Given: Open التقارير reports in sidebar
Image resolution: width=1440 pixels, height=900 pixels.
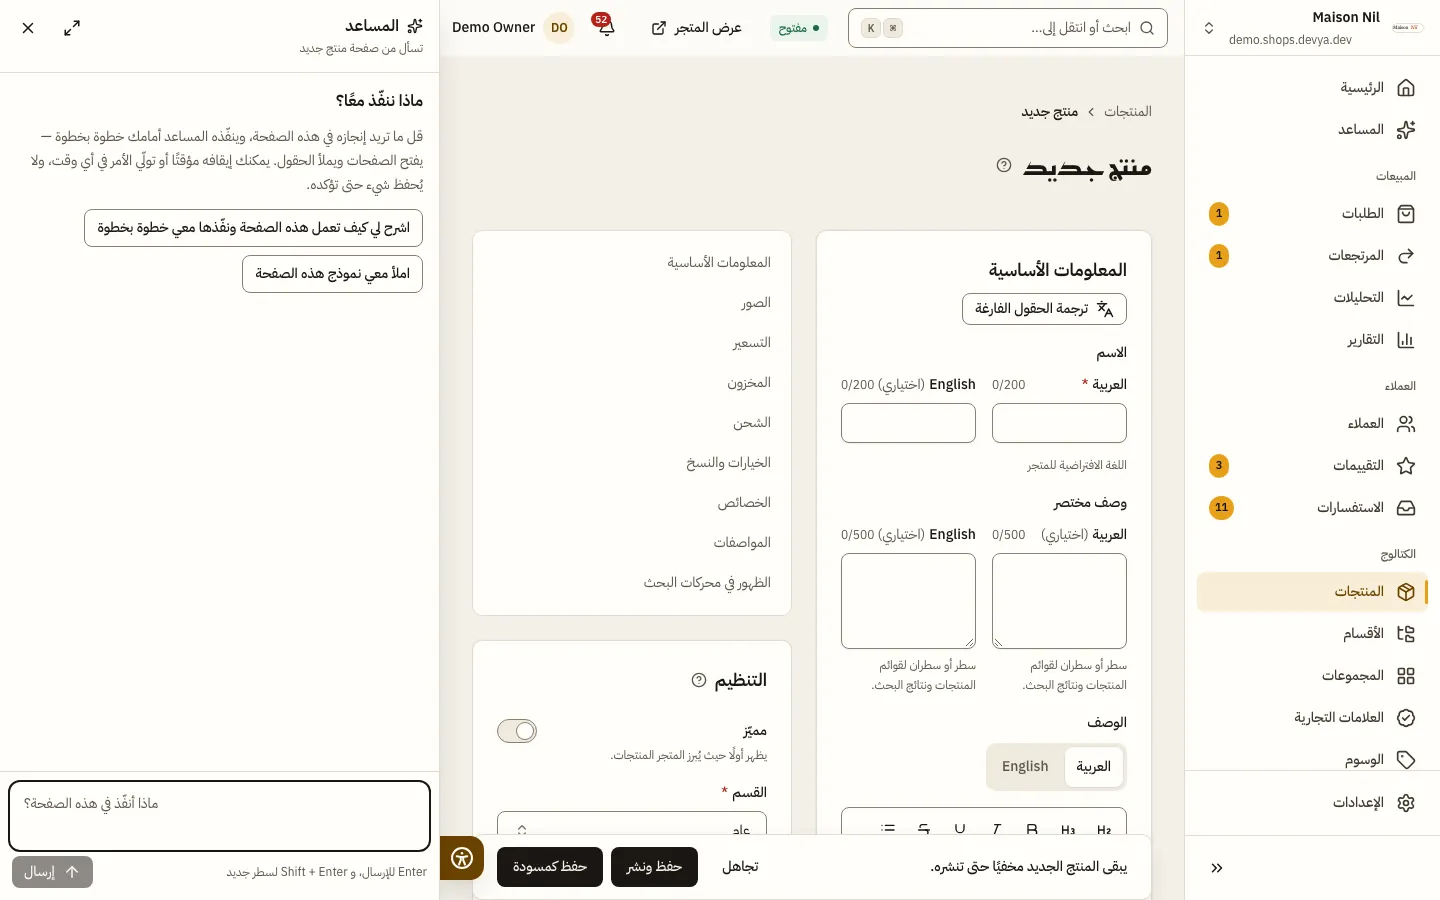Looking at the screenshot, I should pos(1312,340).
